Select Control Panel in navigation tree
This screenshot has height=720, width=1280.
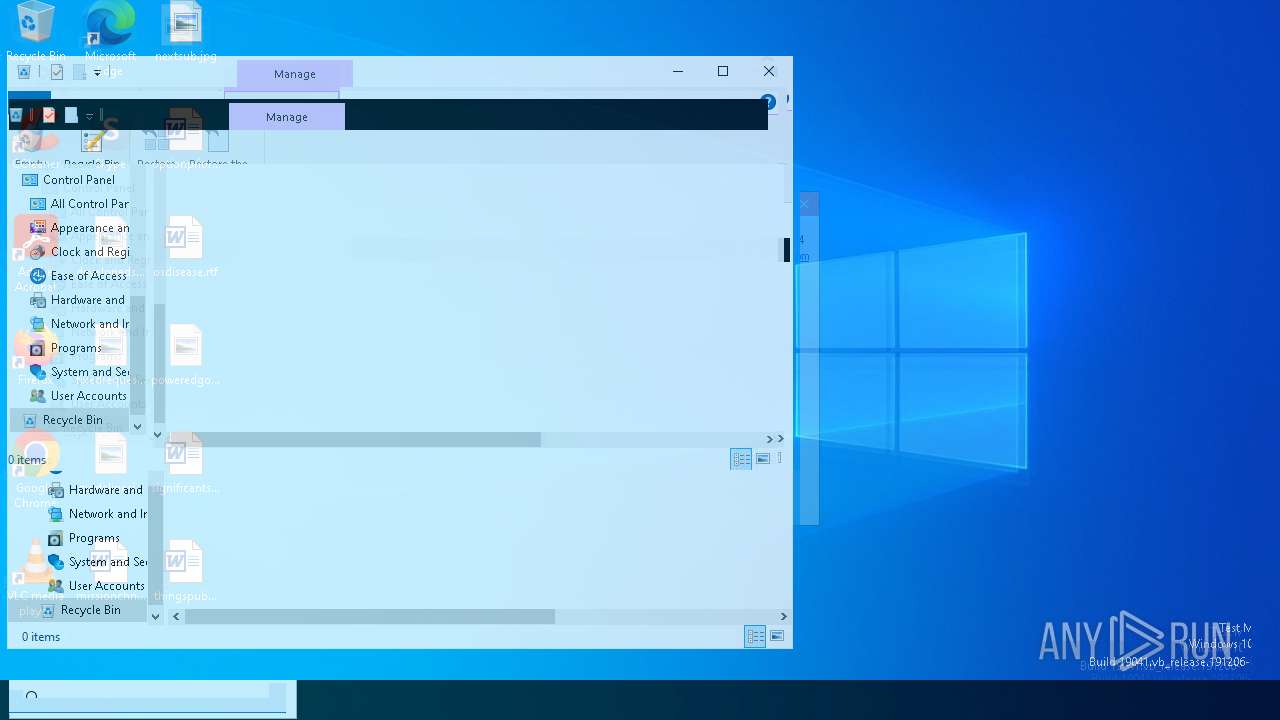[79, 180]
